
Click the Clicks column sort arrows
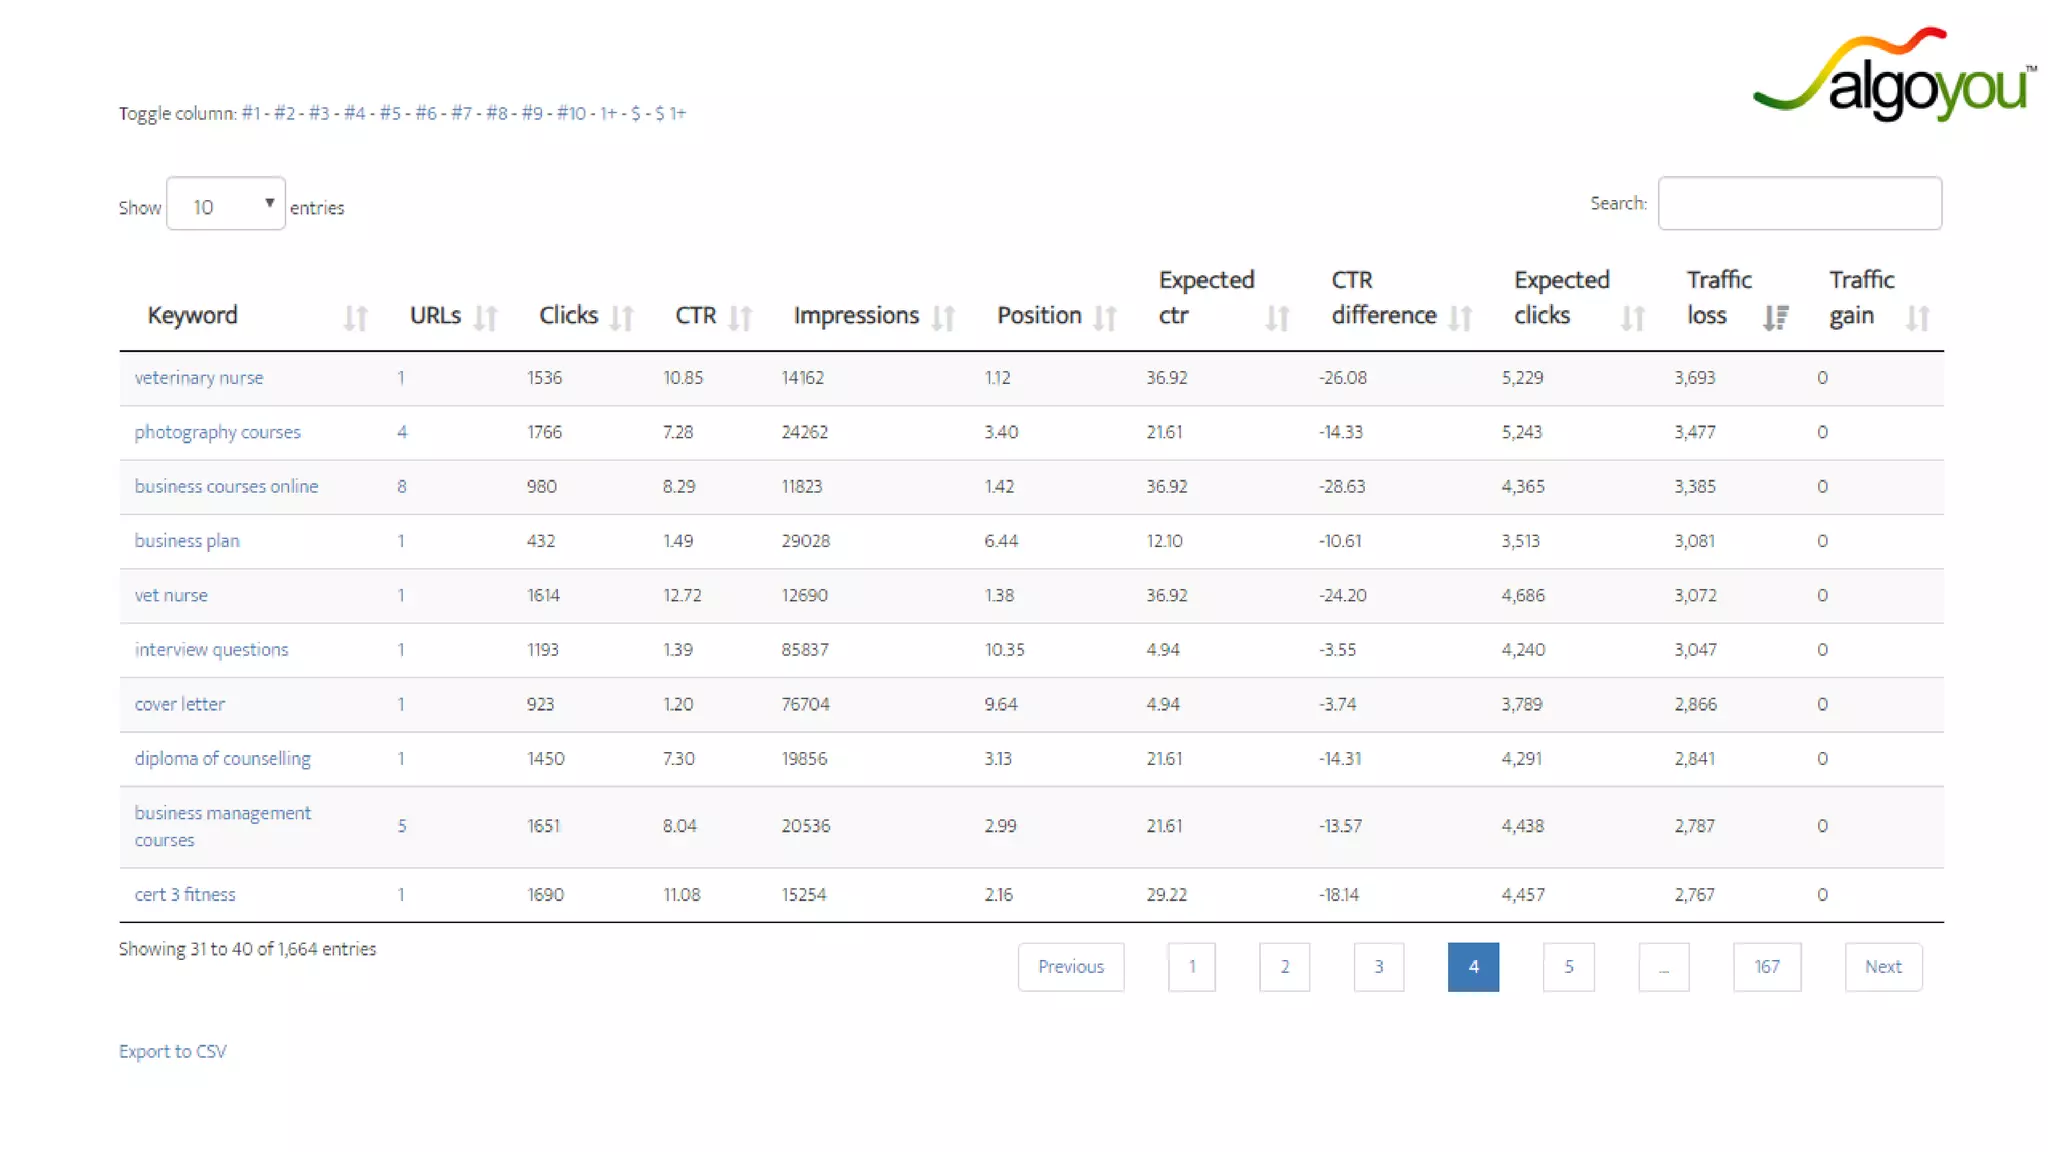(622, 318)
